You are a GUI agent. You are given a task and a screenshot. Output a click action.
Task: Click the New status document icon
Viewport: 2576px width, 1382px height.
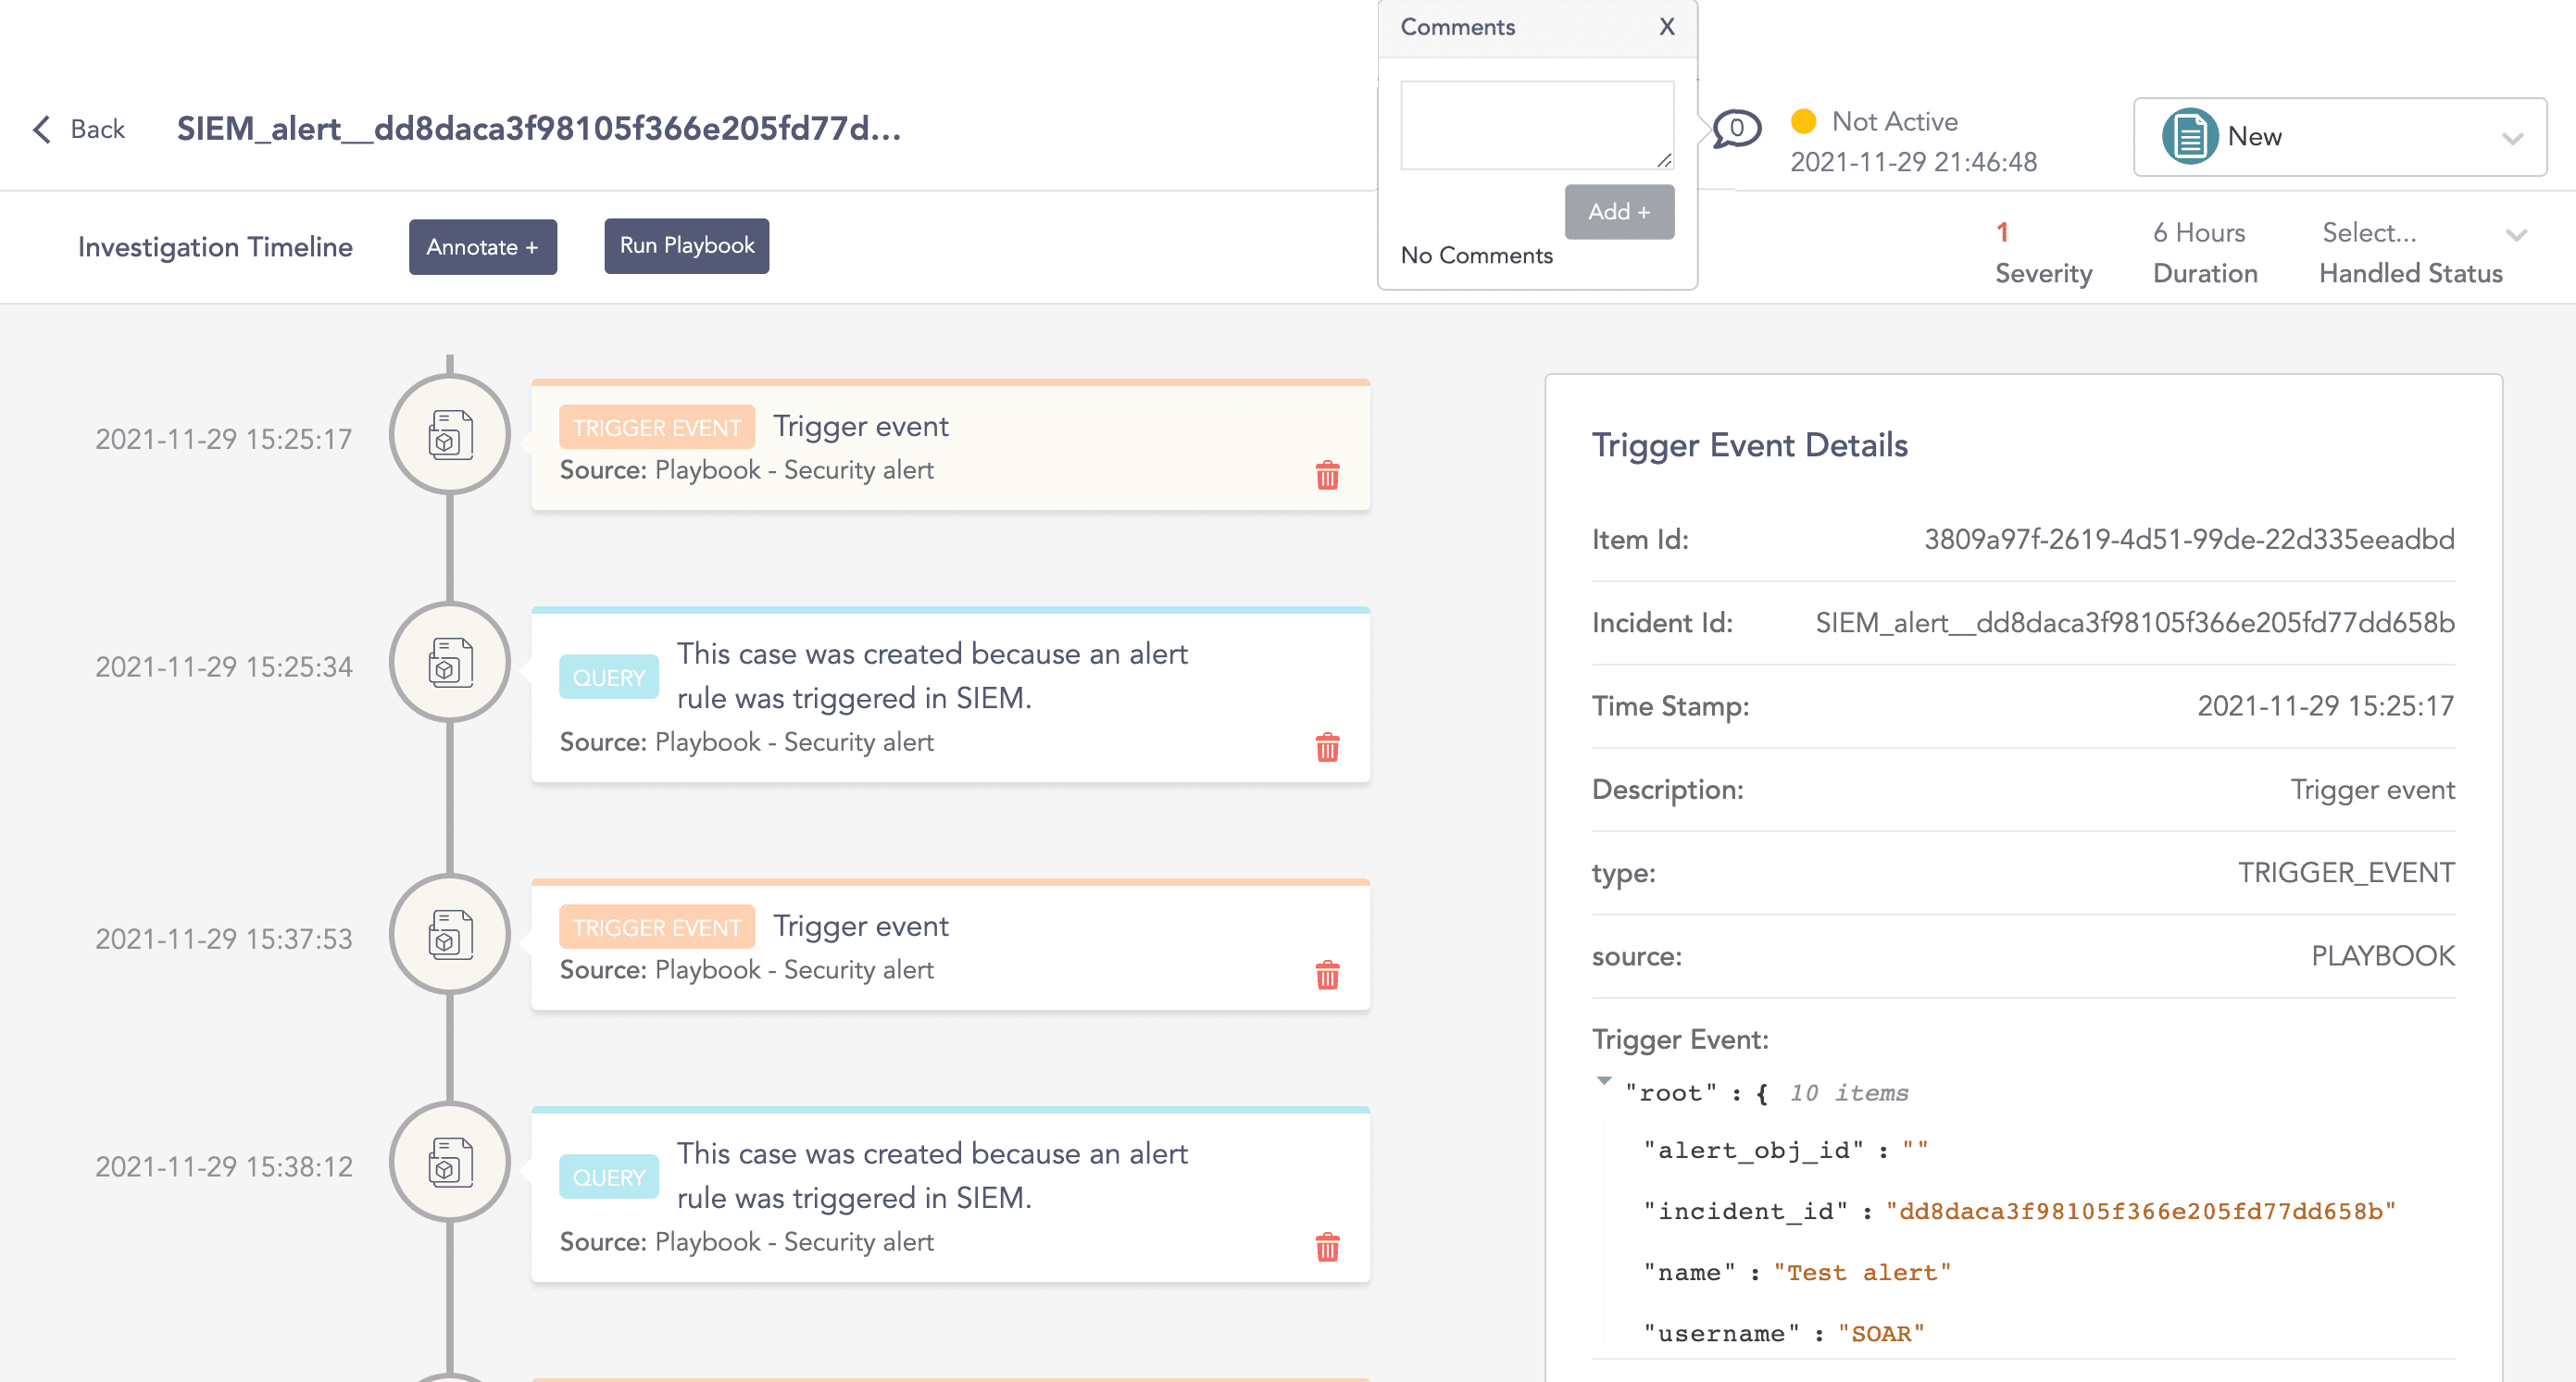click(2189, 137)
